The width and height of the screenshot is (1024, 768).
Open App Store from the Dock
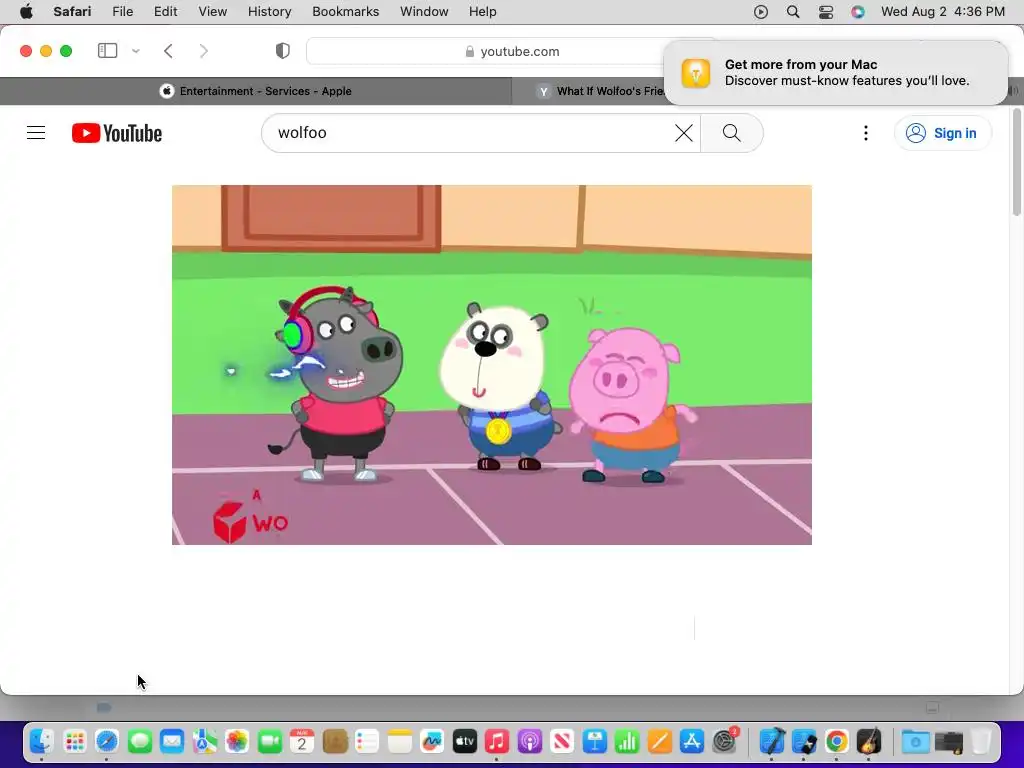(x=692, y=741)
